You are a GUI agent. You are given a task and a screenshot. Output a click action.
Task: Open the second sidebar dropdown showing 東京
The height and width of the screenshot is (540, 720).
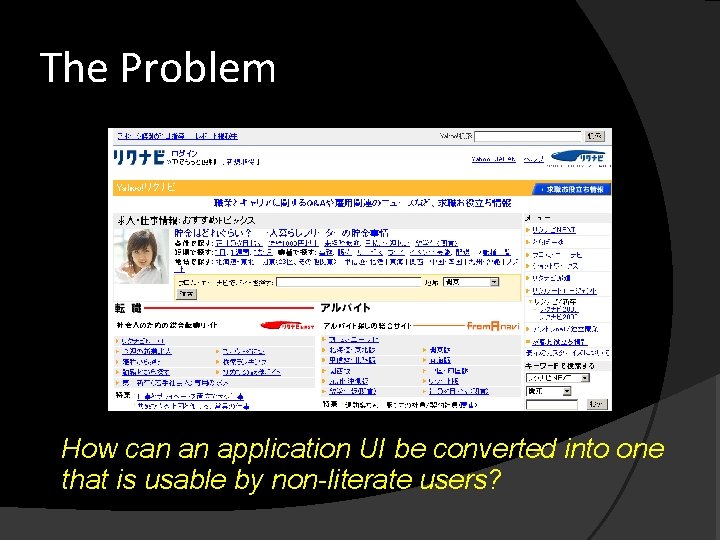point(549,391)
